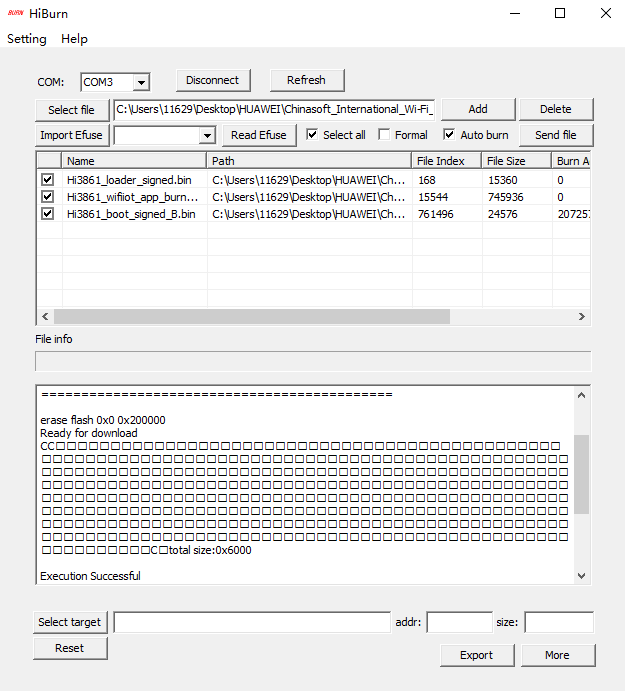Image resolution: width=625 pixels, height=691 pixels.
Task: Click the Reset button
Action: pyautogui.click(x=70, y=648)
